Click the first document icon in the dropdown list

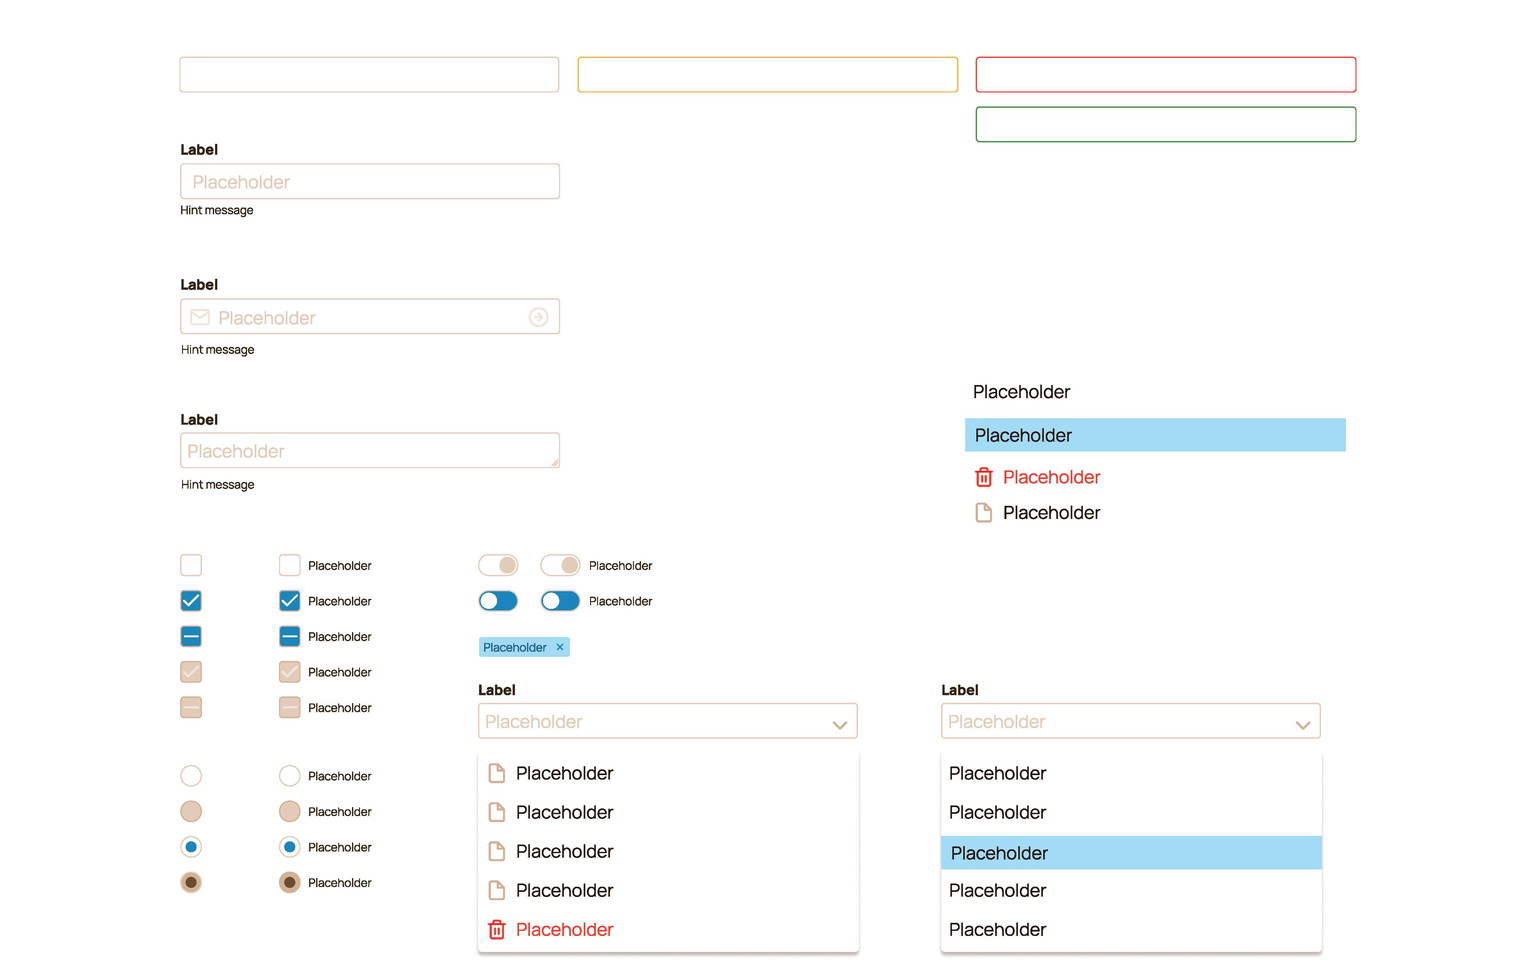point(497,773)
